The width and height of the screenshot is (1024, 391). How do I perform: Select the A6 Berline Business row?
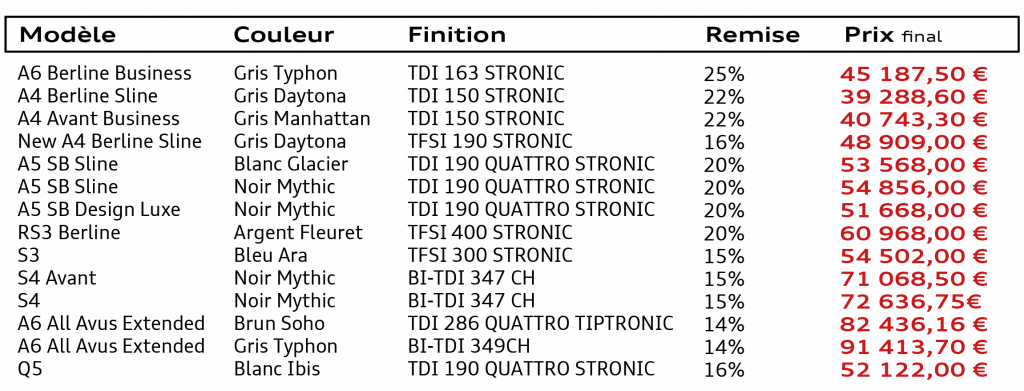(x=503, y=73)
